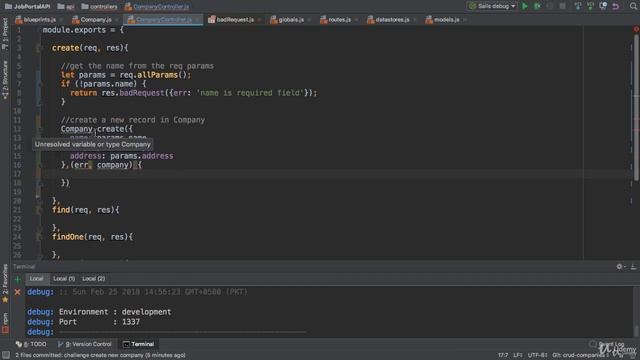
Task: Run the Sails debug configuration
Action: [x=525, y=6]
